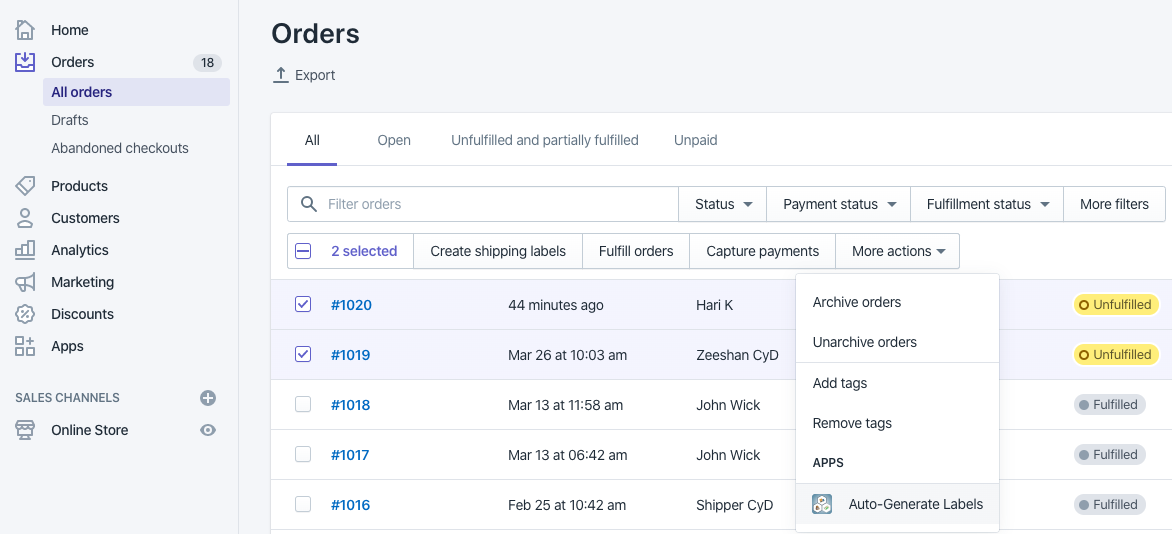This screenshot has width=1172, height=534.
Task: Check the order #1016 checkbox
Action: click(x=303, y=505)
